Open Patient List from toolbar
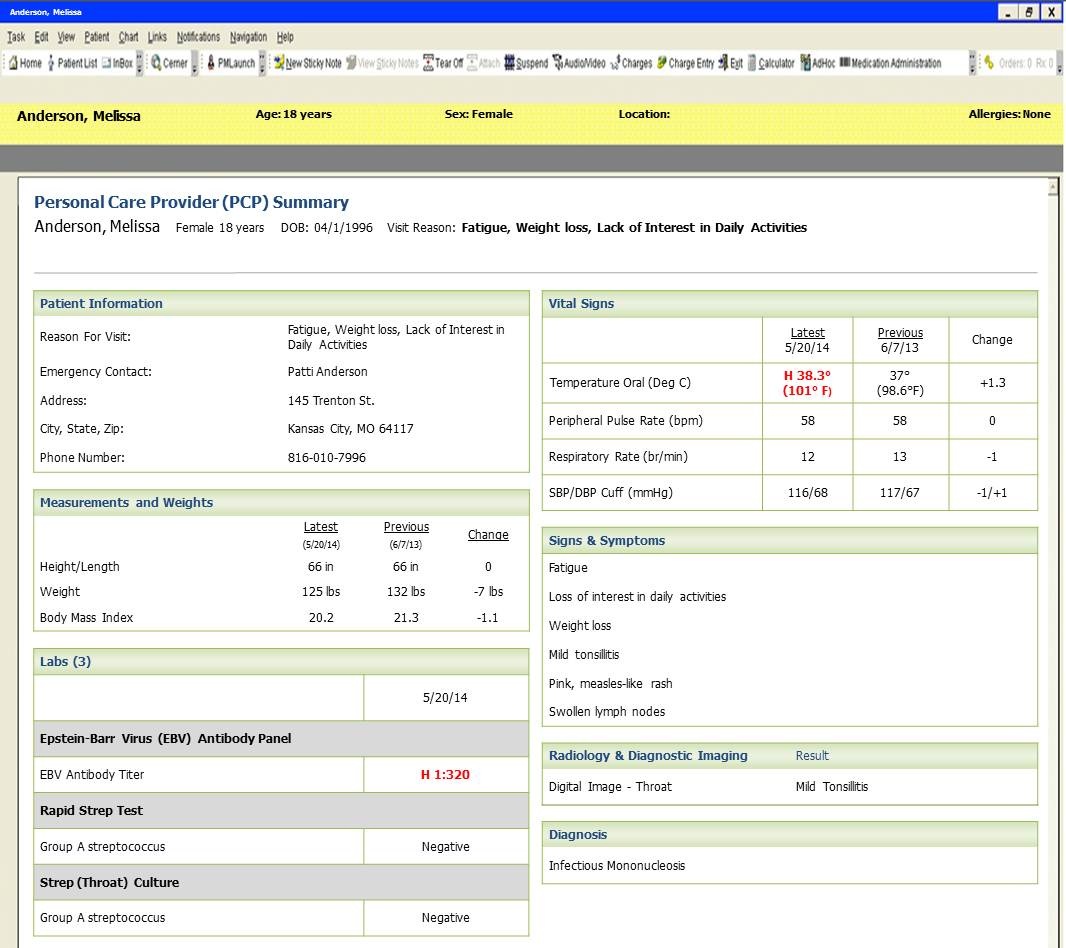Viewport: 1066px width, 948px height. [x=72, y=63]
